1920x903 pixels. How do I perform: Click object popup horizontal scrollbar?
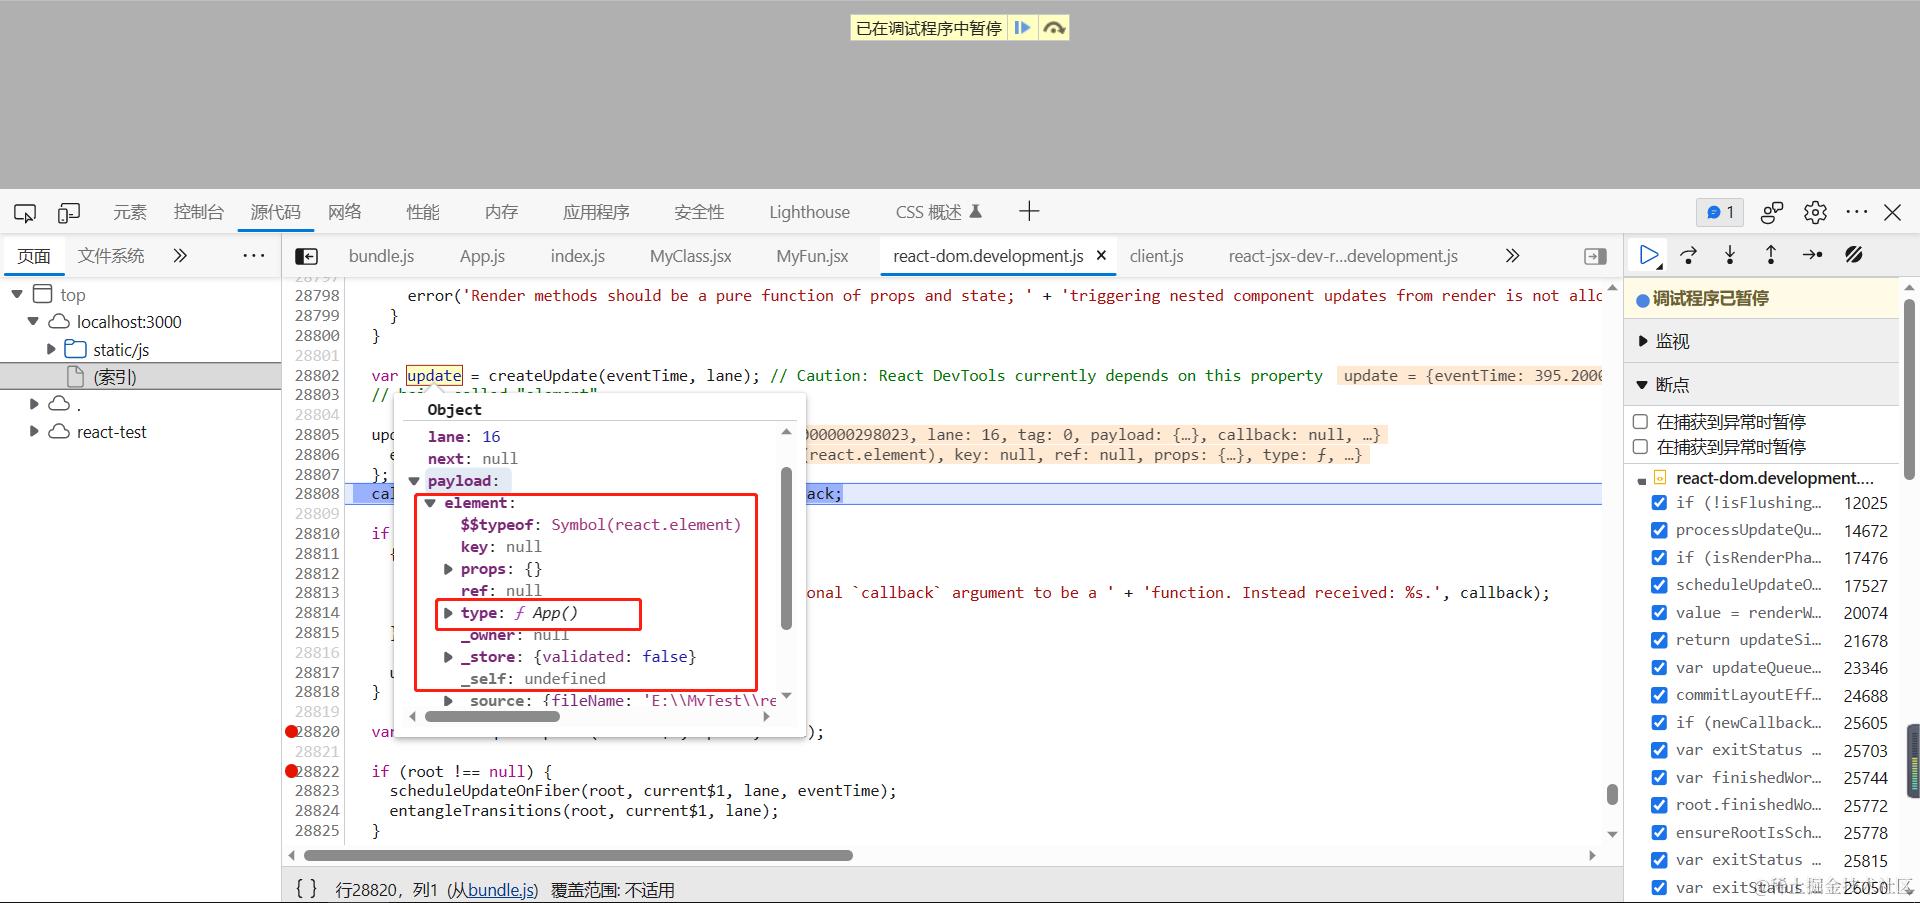[x=492, y=716]
